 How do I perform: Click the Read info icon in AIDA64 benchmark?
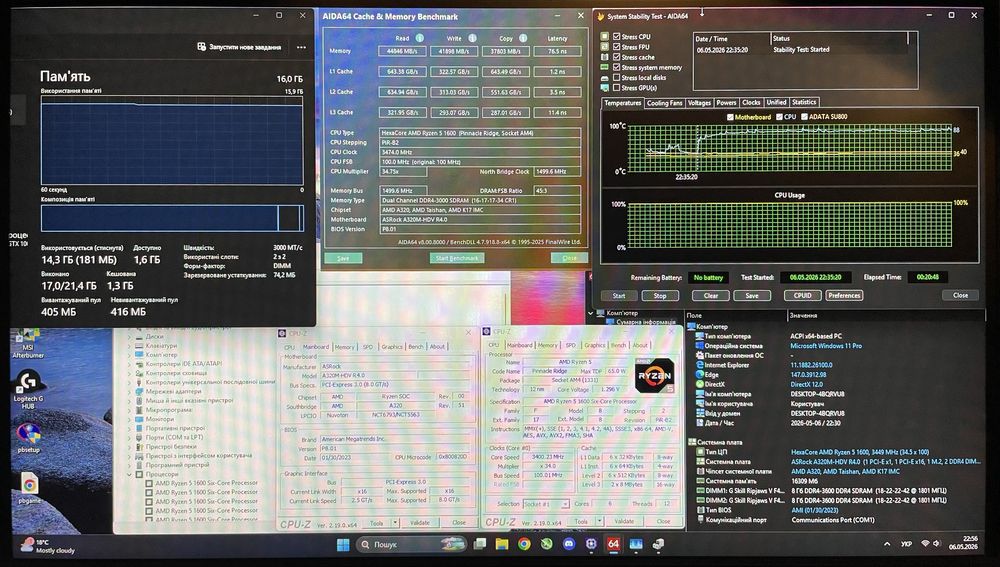click(x=420, y=38)
